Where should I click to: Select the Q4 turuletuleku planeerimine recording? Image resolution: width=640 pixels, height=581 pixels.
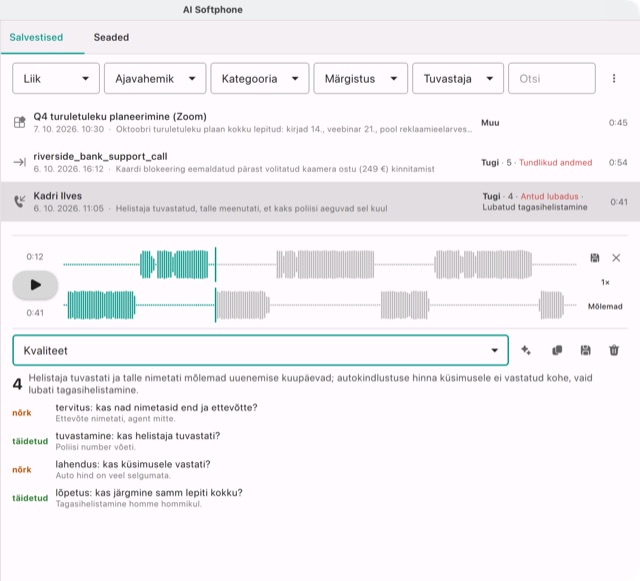pyautogui.click(x=320, y=122)
